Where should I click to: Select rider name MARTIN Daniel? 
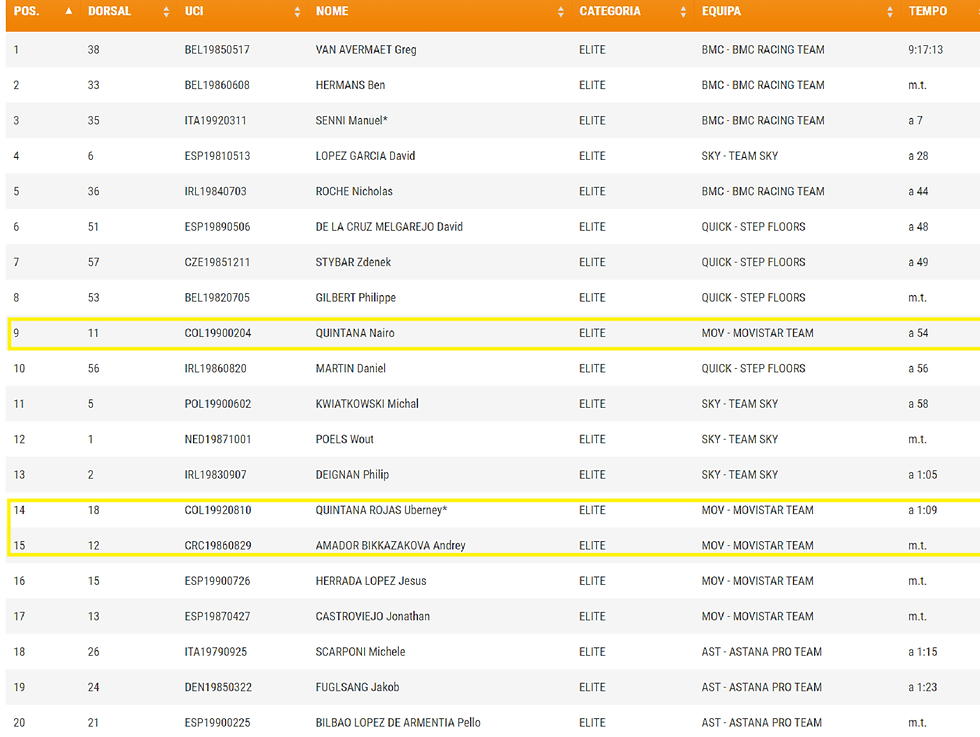351,368
